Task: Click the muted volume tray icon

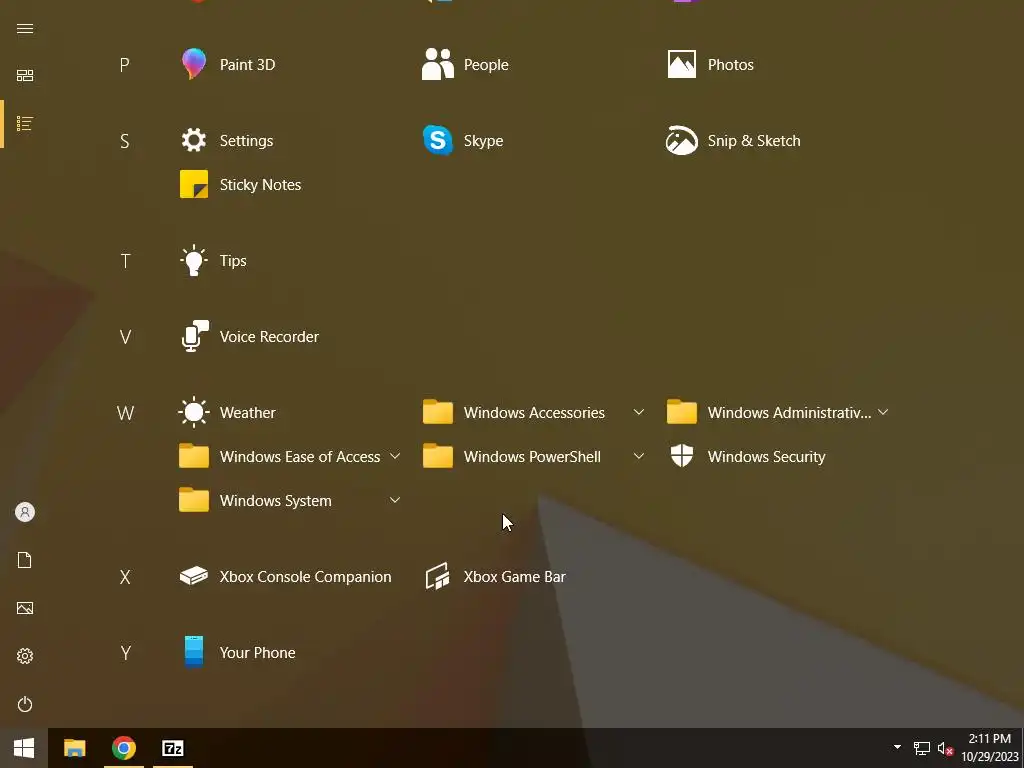Action: coord(945,748)
